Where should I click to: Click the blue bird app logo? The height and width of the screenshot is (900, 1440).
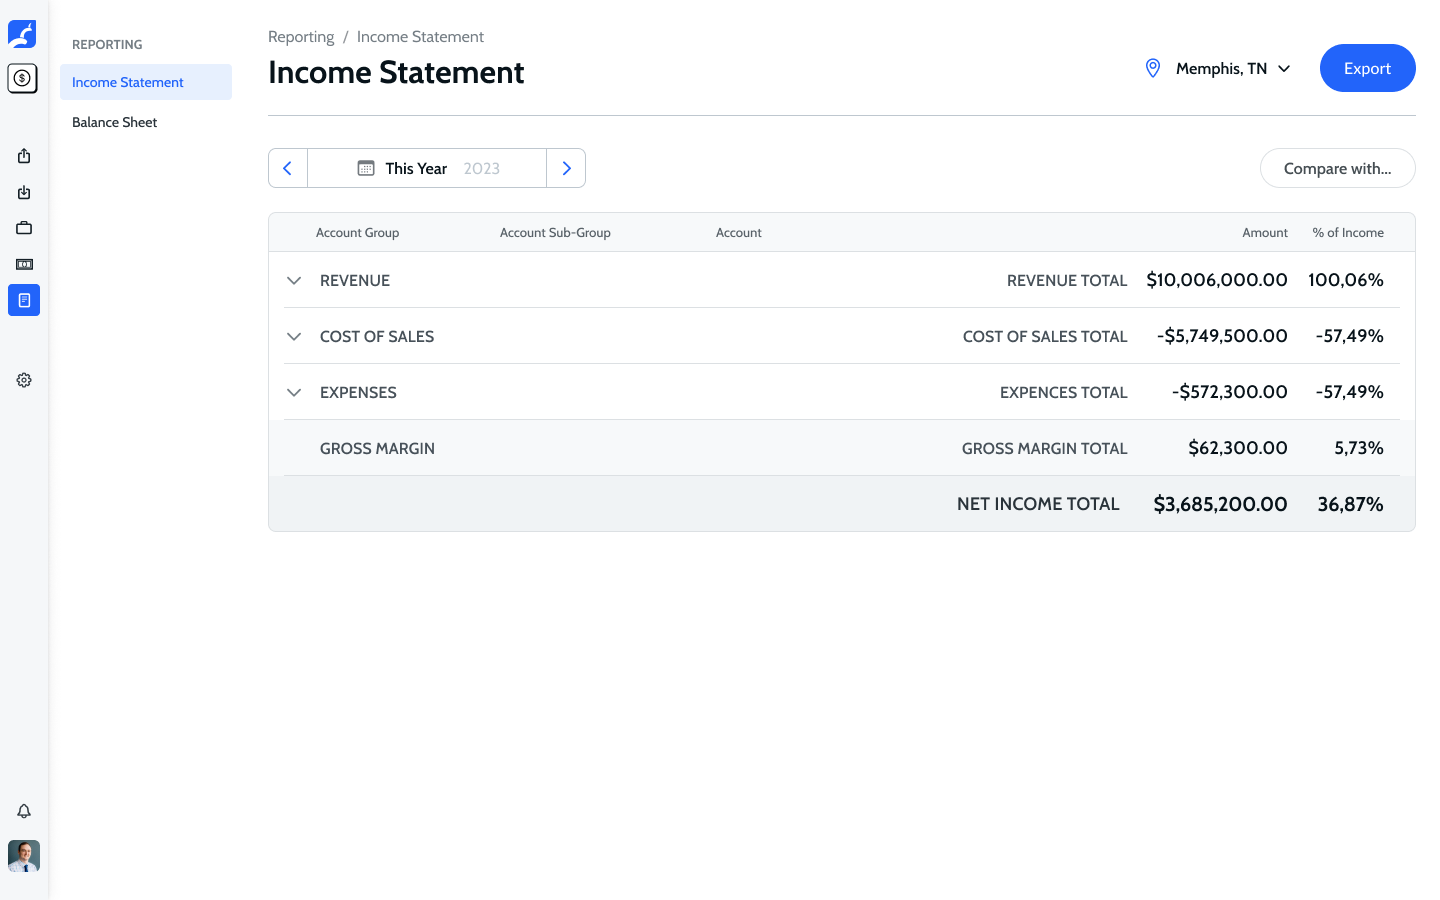point(22,34)
